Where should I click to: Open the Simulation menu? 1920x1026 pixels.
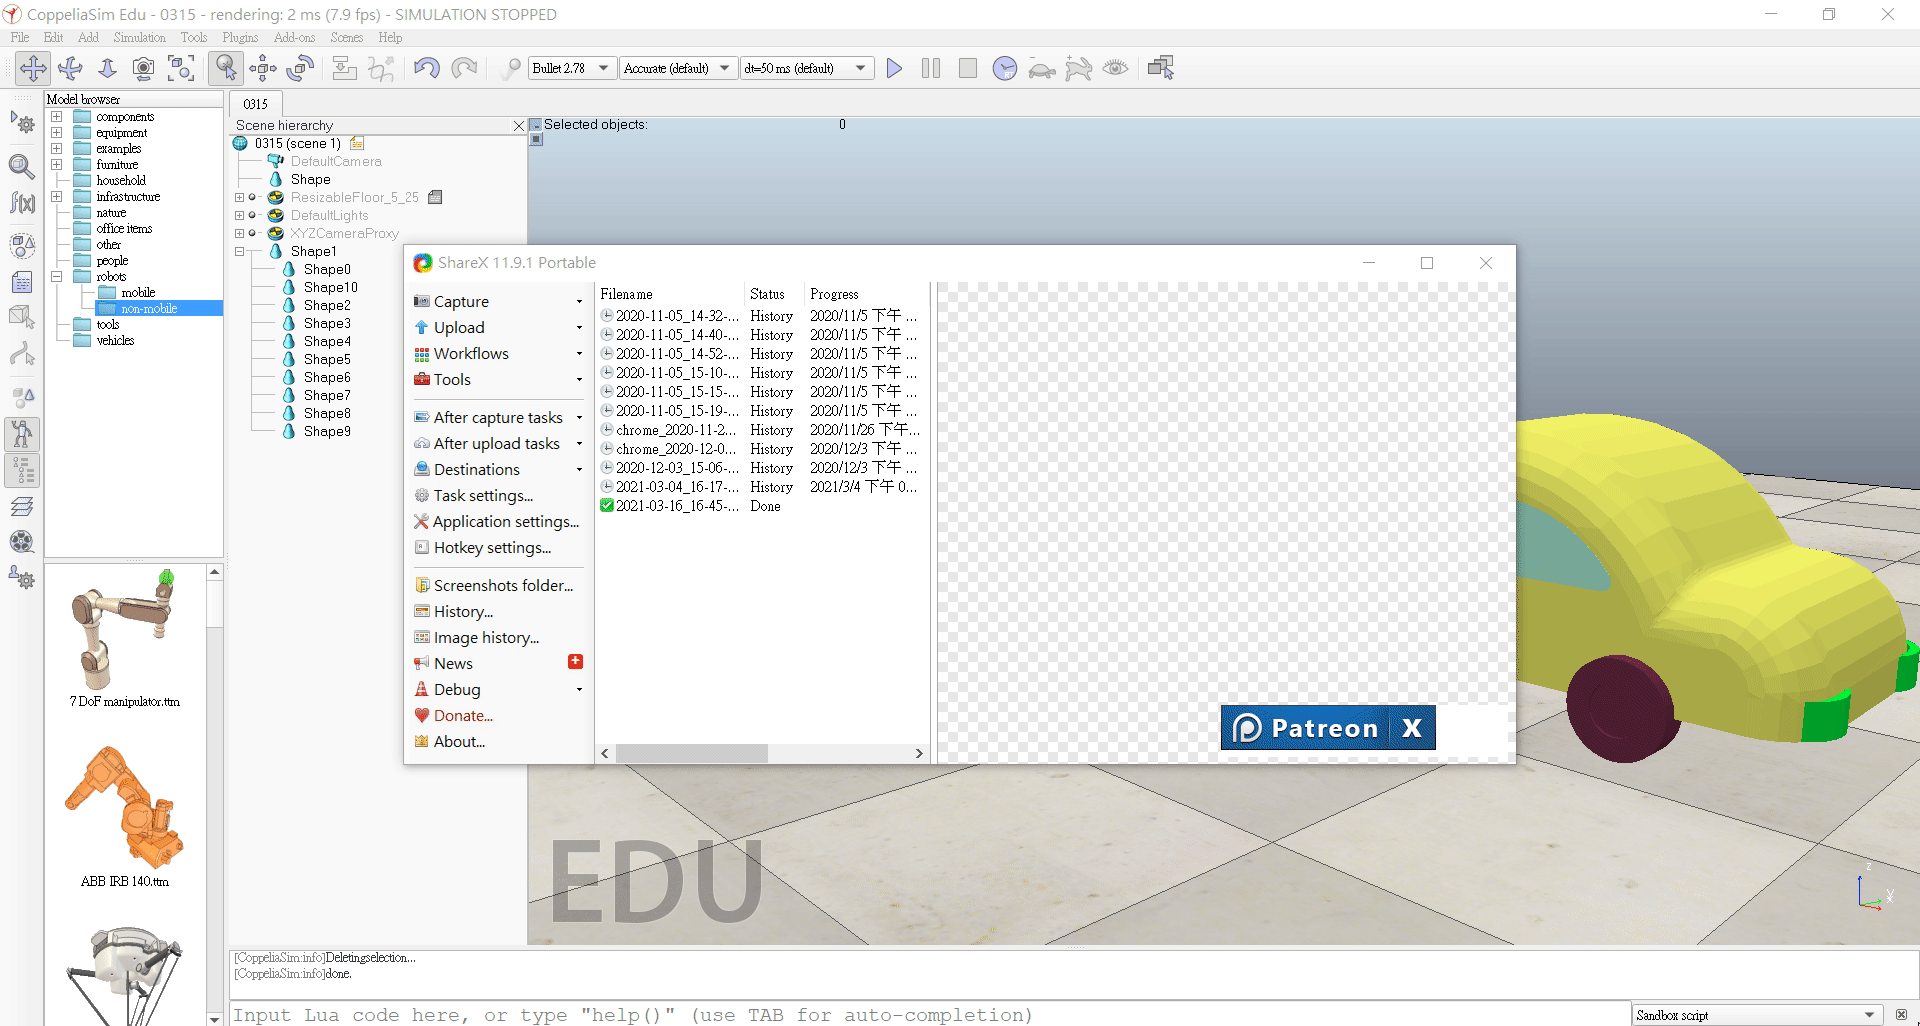coord(139,38)
